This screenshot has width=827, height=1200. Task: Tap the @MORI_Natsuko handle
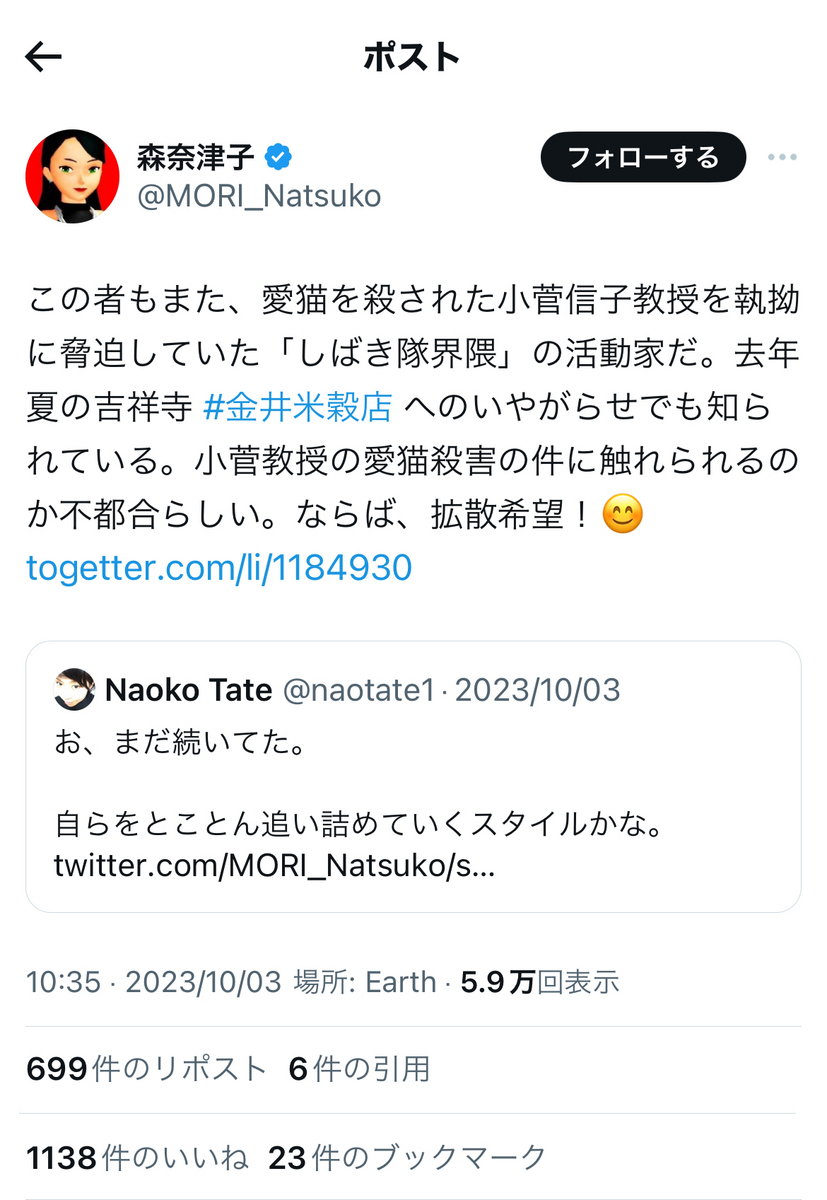tap(259, 195)
